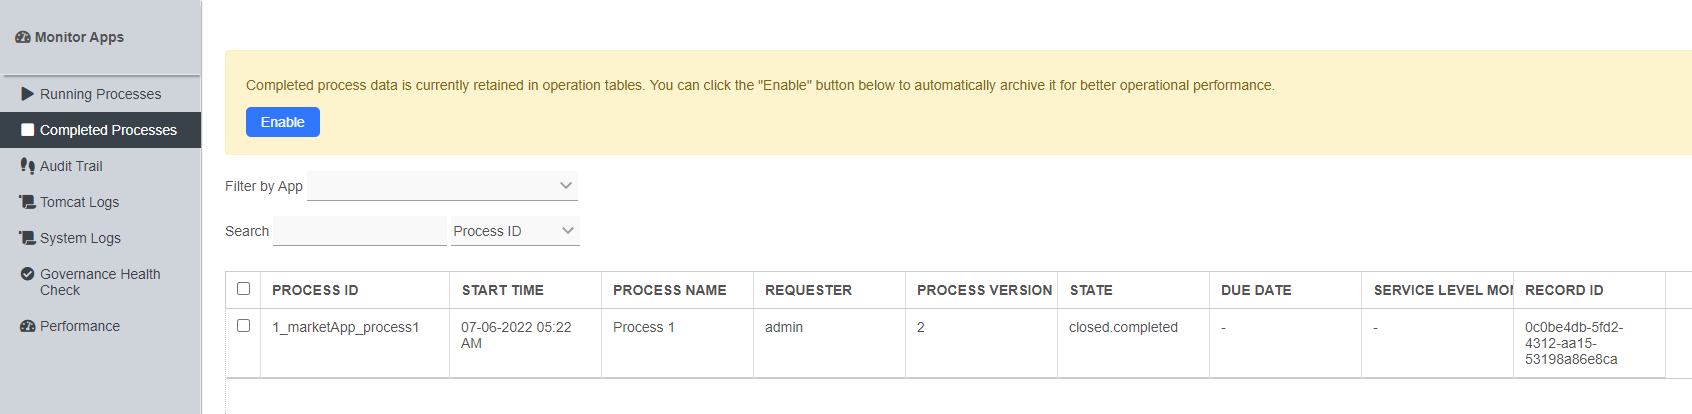
Task: Sort by the STATE column header
Action: (1091, 290)
